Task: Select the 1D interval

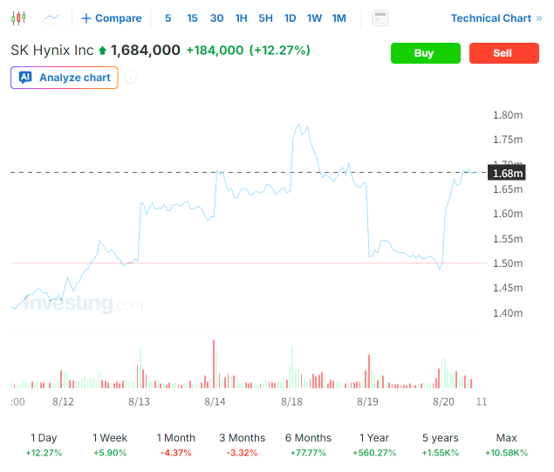Action: click(290, 18)
